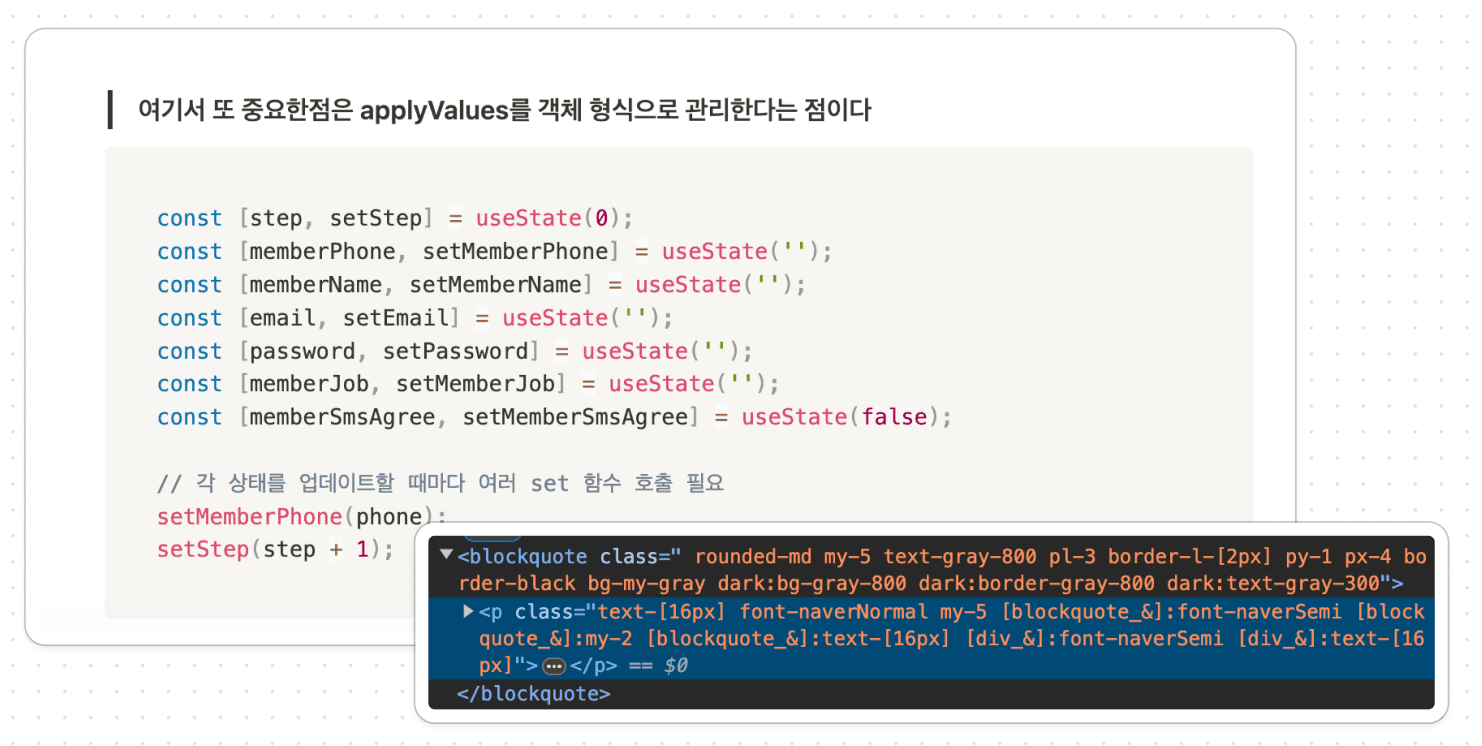Click the setMemberPhone(phone) call
1482x746 pixels.
pos(301,516)
